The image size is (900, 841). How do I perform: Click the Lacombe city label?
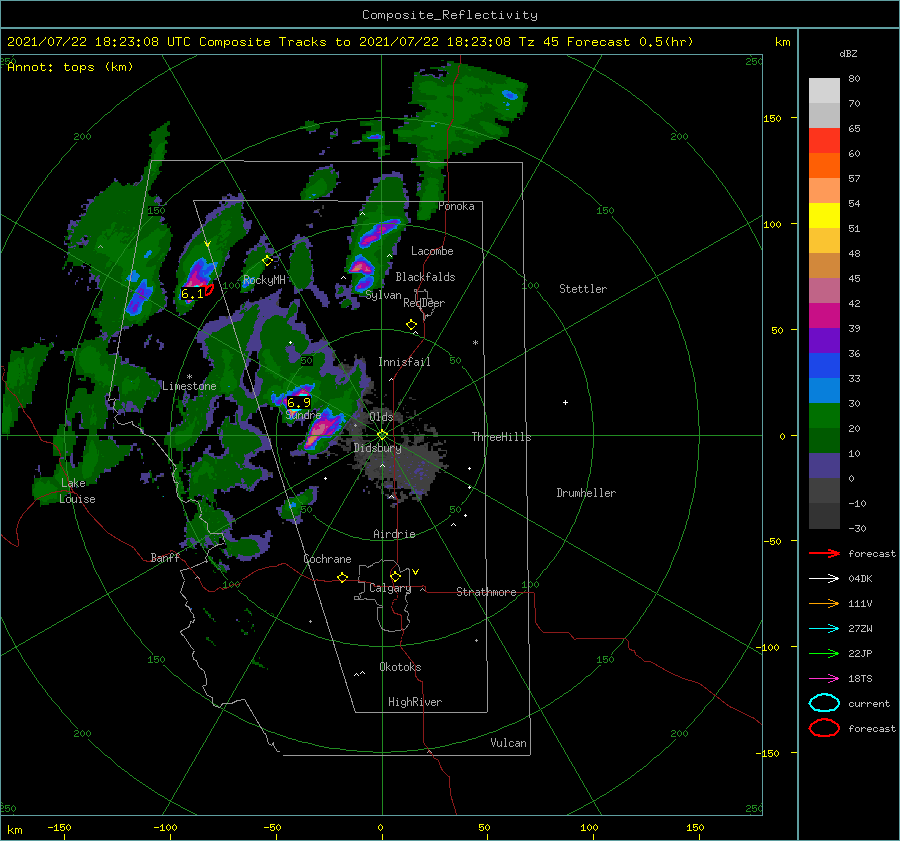click(x=432, y=251)
